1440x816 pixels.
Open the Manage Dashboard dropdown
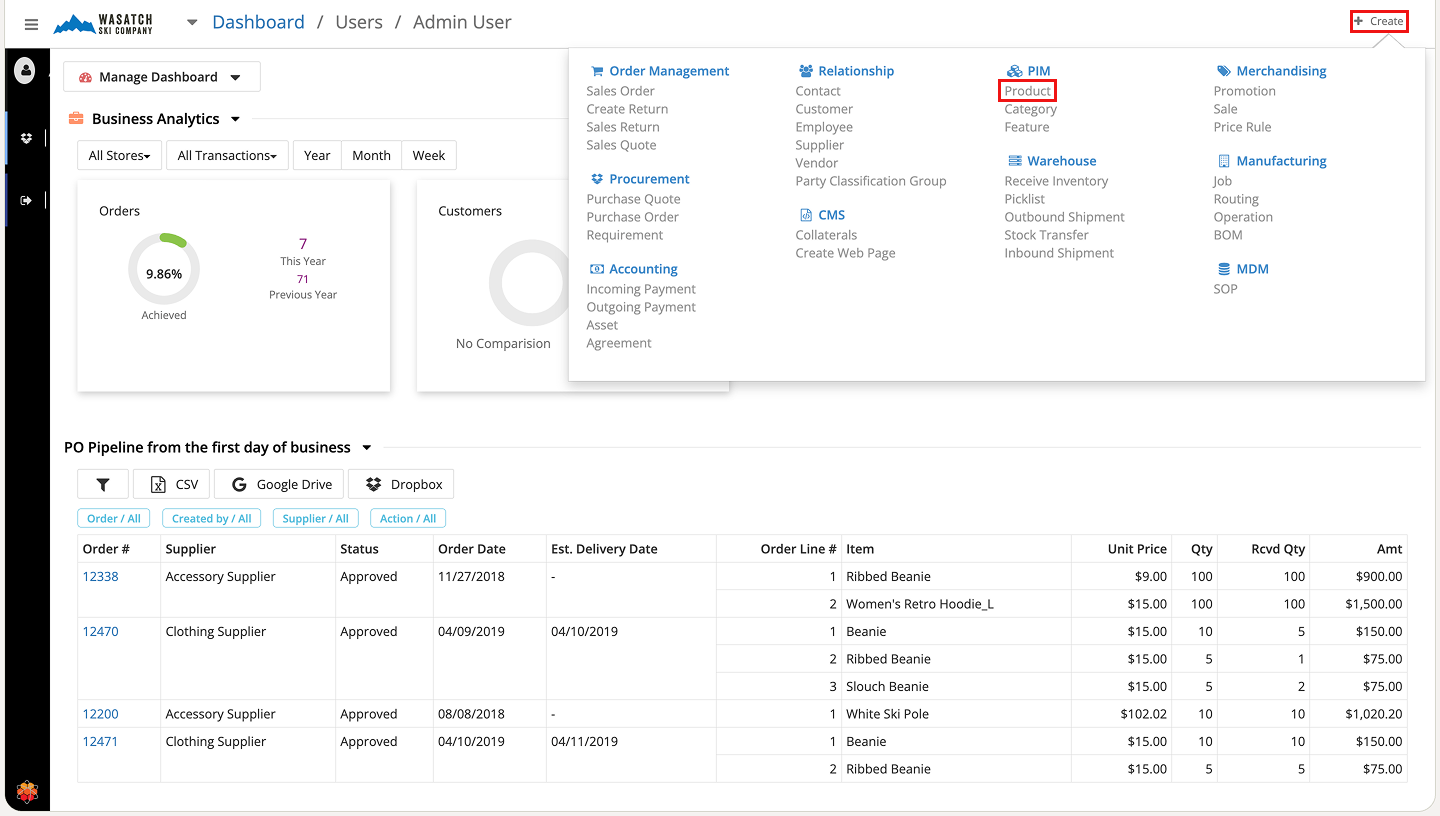pos(161,77)
